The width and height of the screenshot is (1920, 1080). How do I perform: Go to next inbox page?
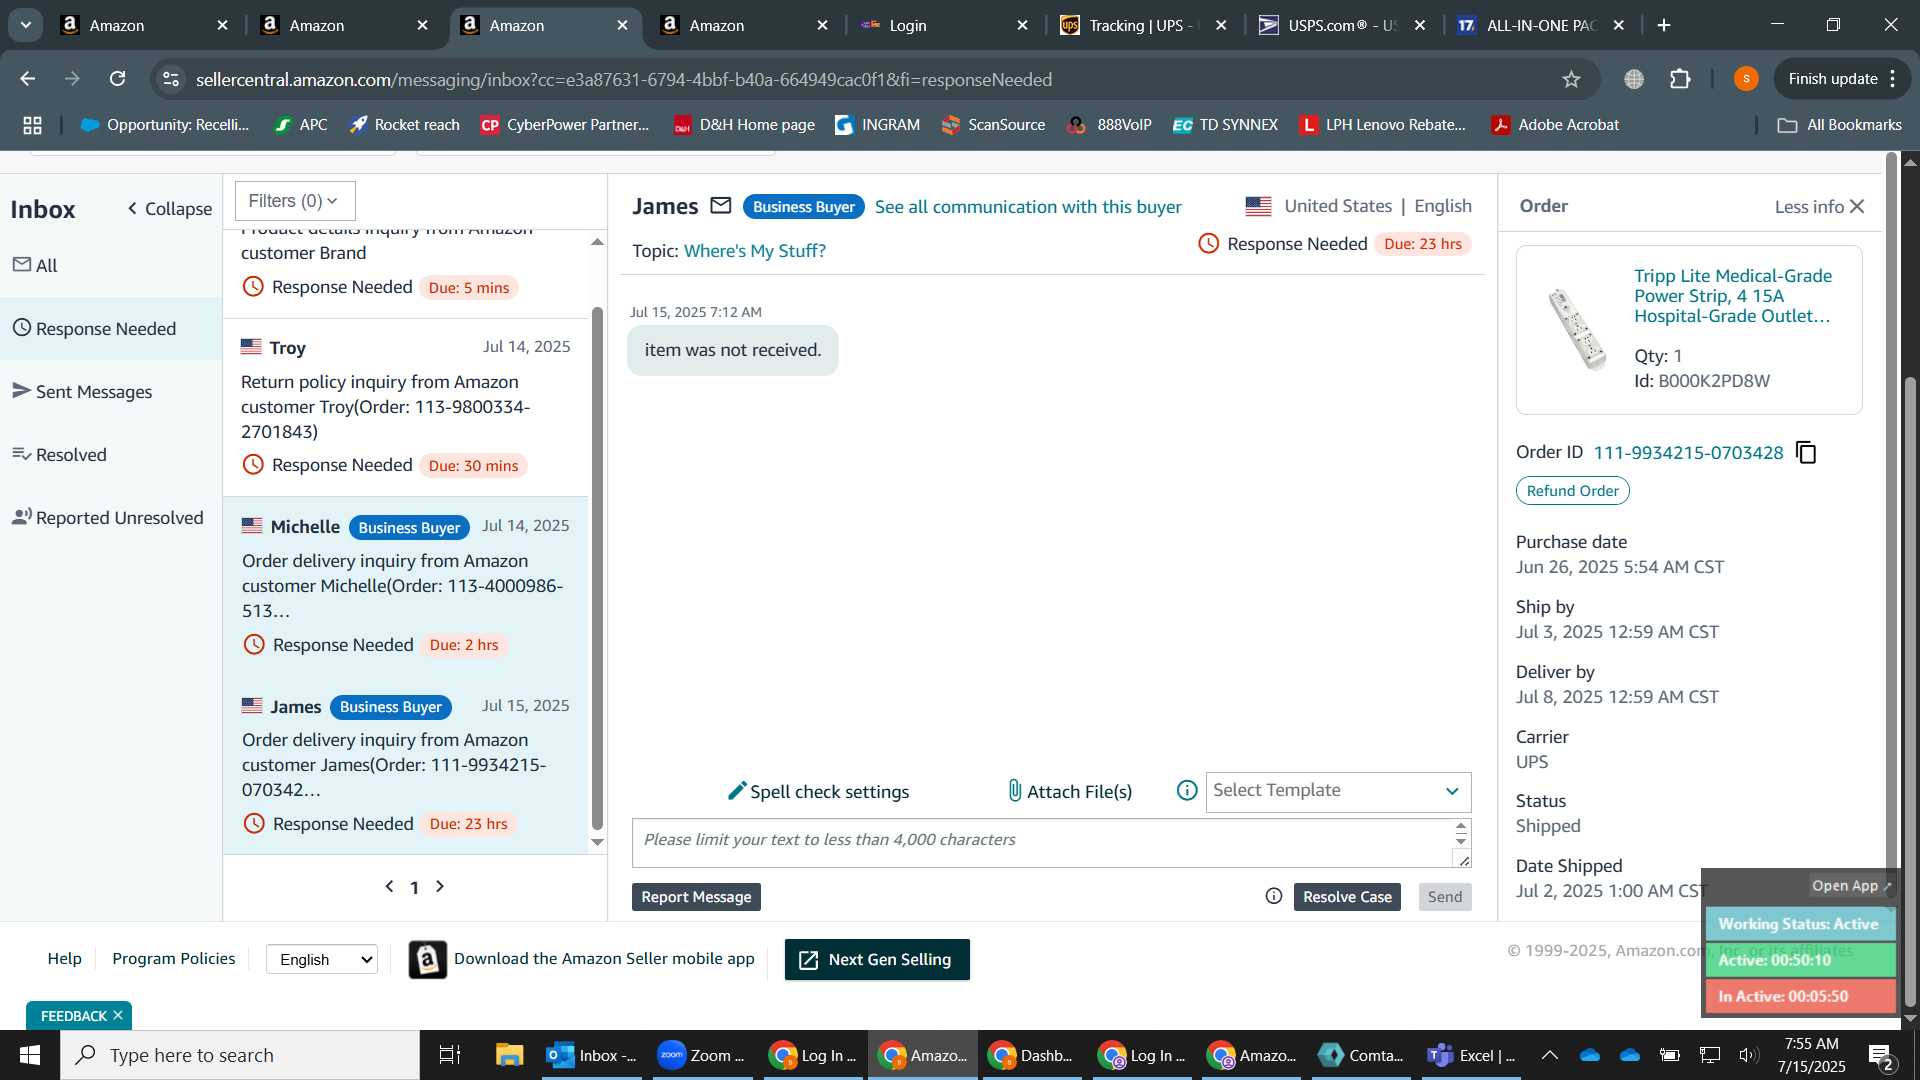pyautogui.click(x=440, y=886)
